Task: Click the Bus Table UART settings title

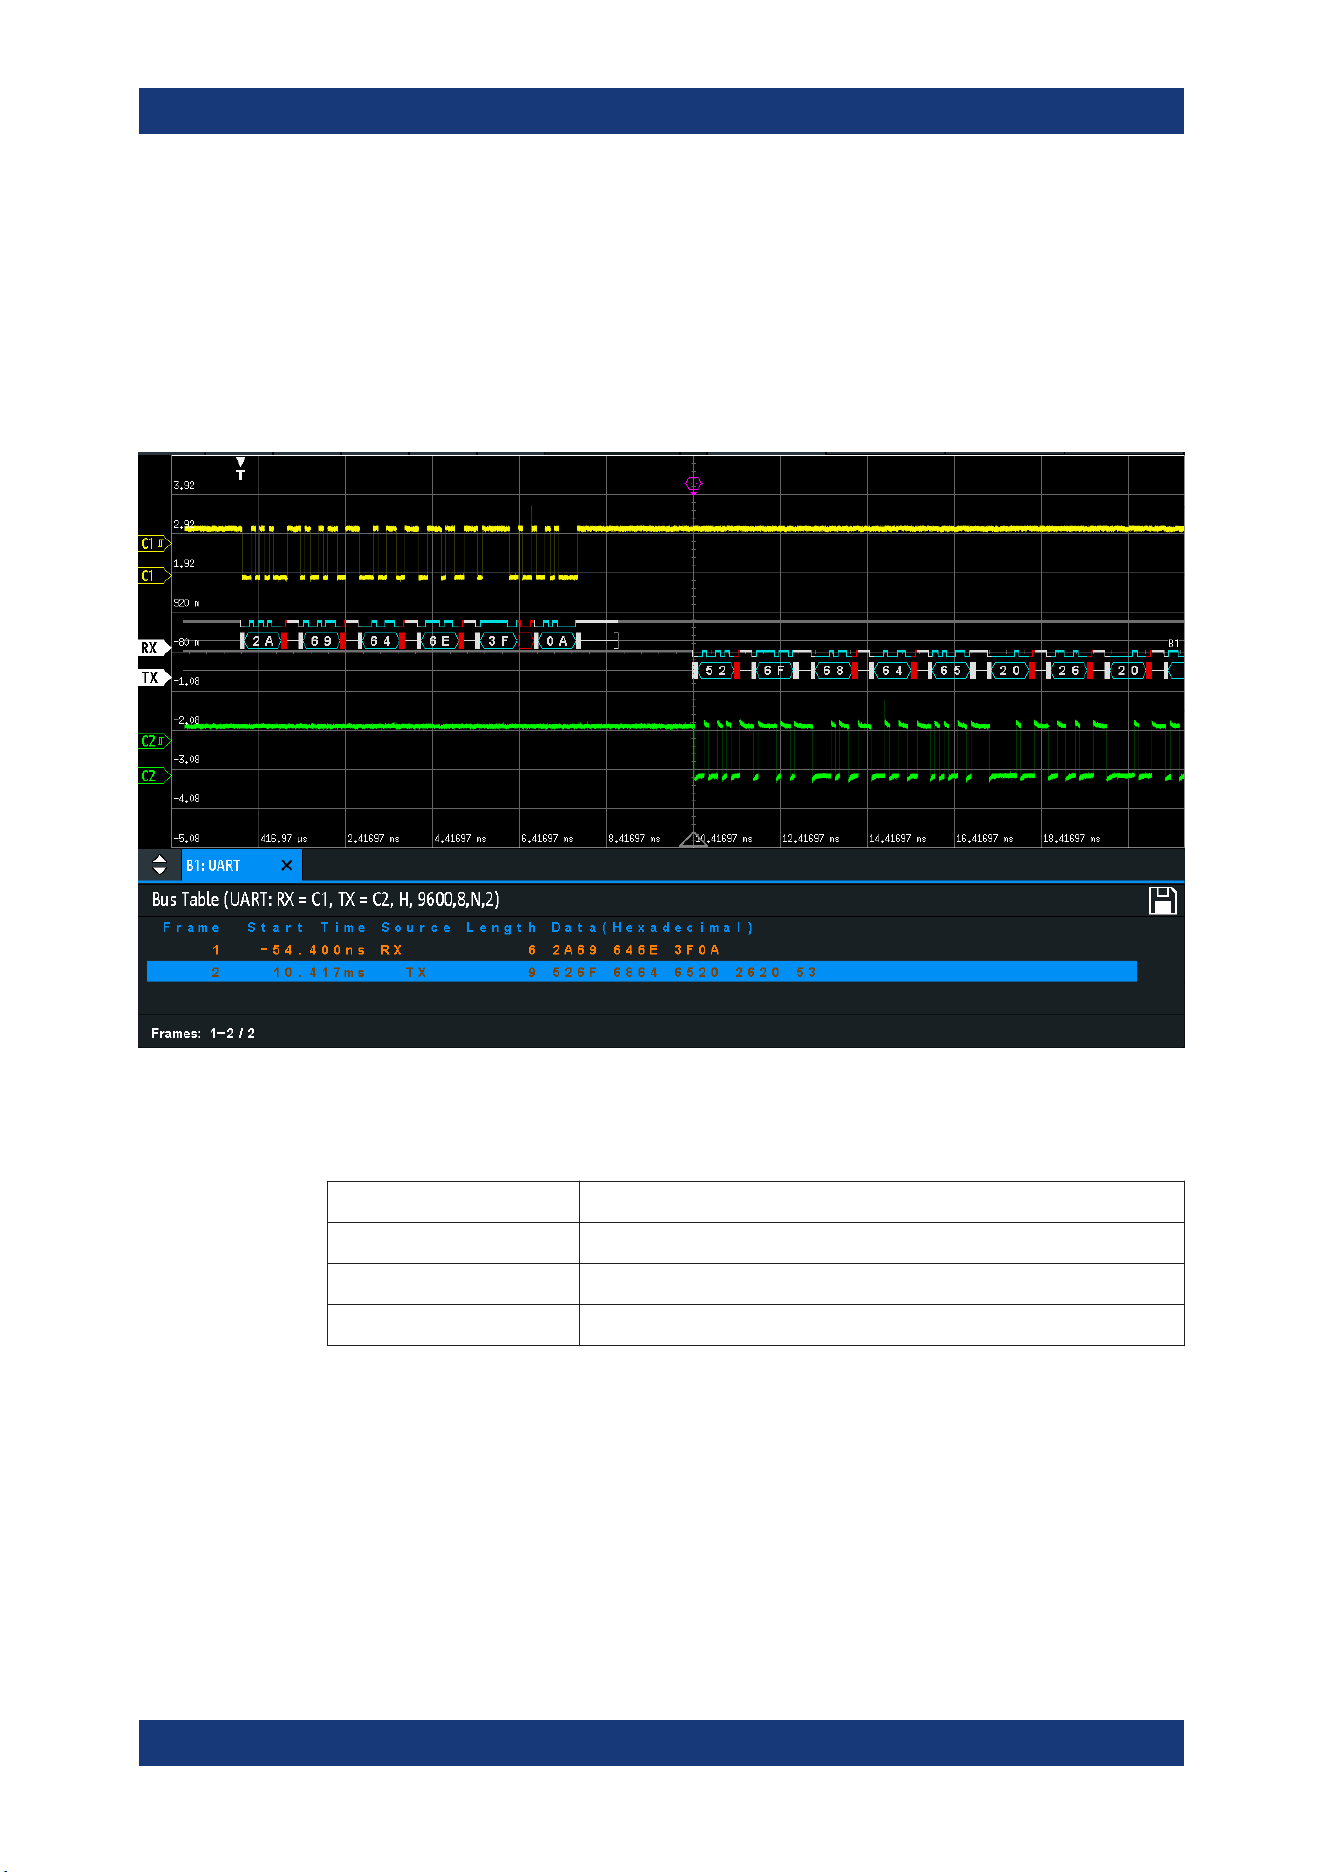Action: coord(325,900)
